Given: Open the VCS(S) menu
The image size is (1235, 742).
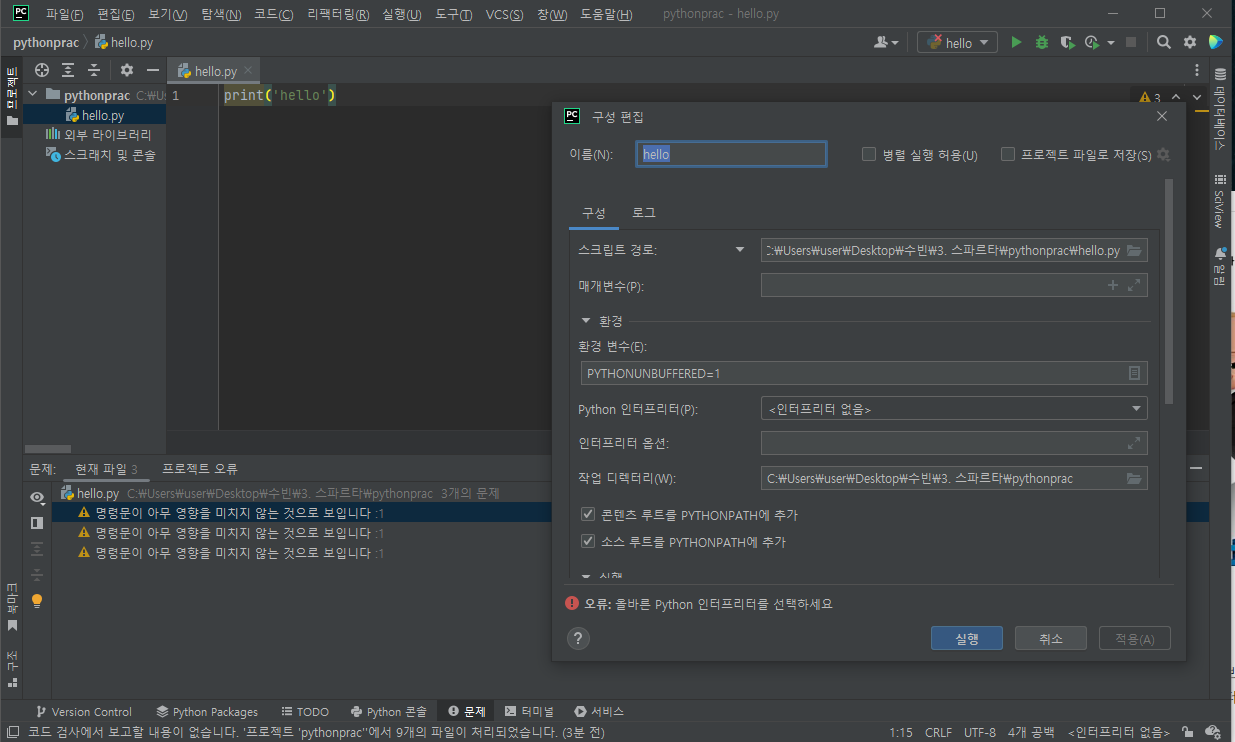Looking at the screenshot, I should tap(504, 14).
